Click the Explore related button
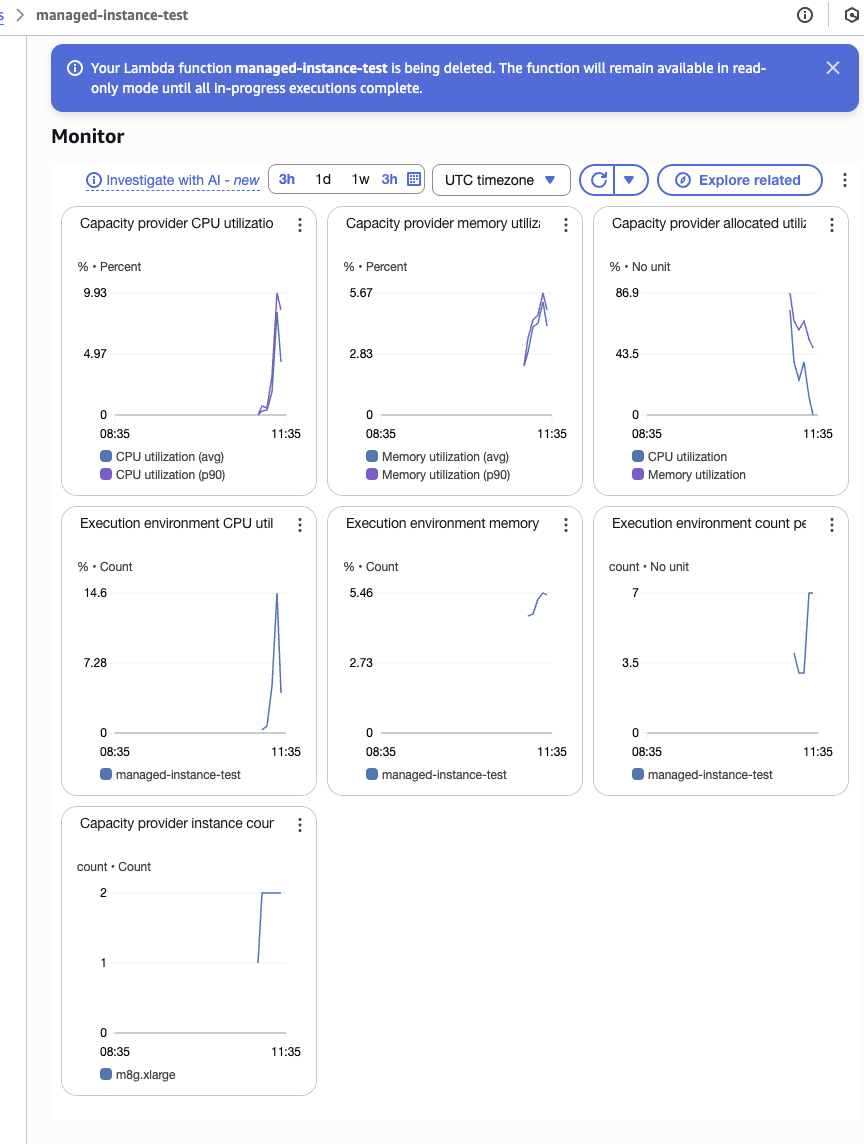The image size is (864, 1144). point(739,180)
